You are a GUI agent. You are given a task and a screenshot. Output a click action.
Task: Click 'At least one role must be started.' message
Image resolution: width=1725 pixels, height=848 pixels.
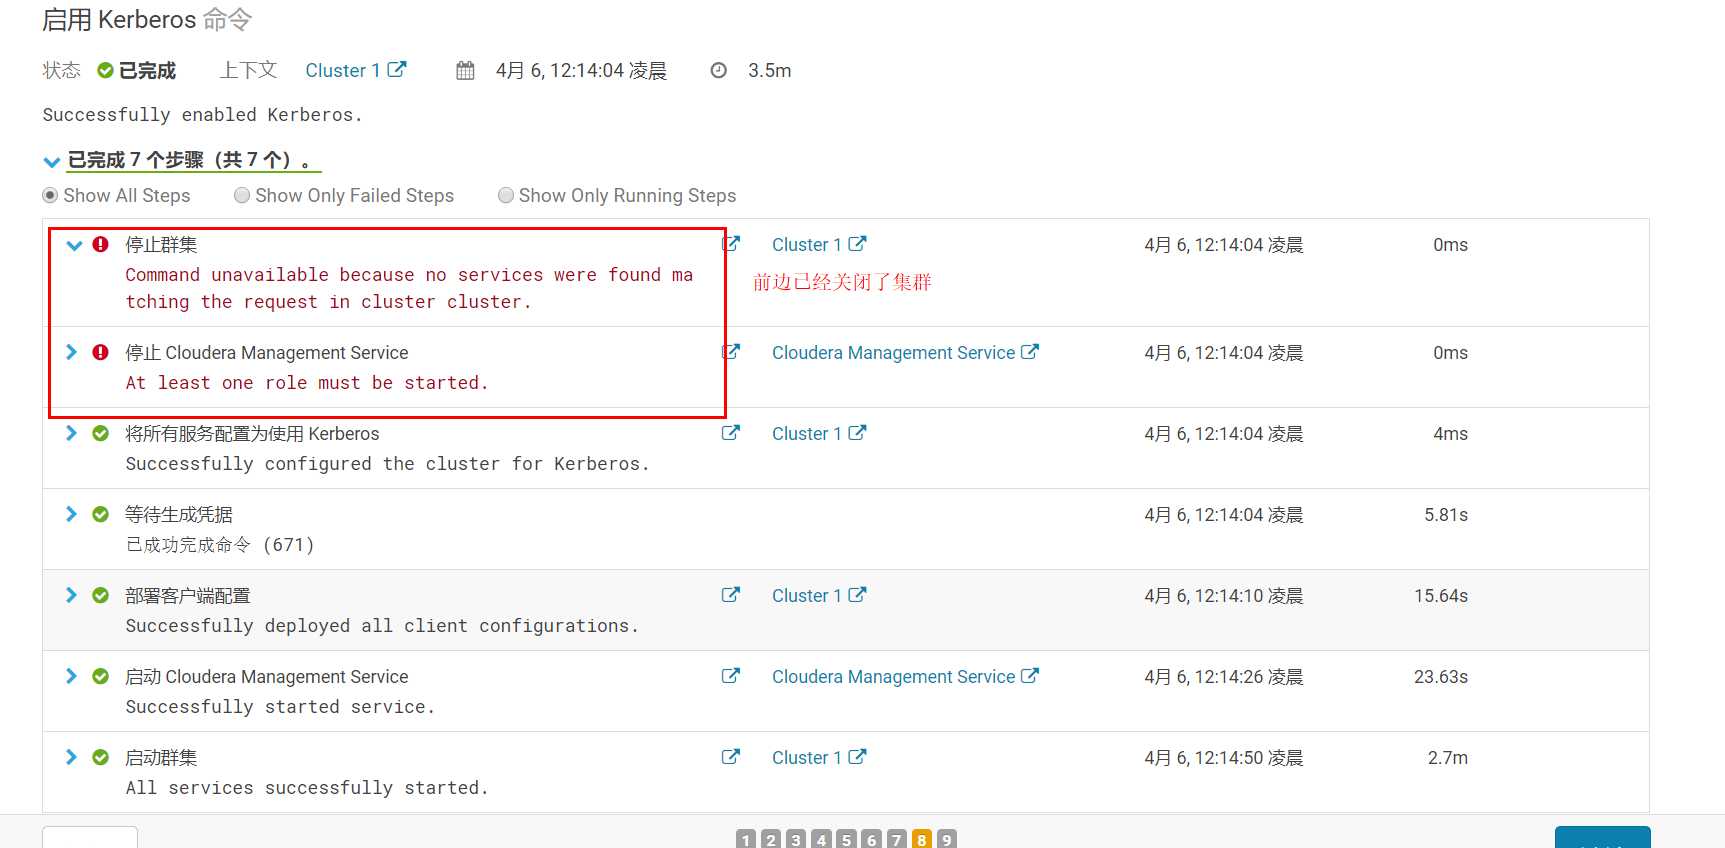coord(307,383)
